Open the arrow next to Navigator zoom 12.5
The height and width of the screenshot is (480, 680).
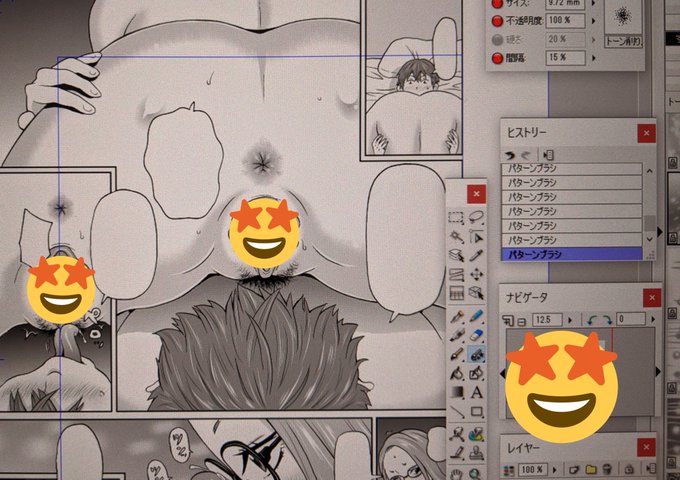570,320
